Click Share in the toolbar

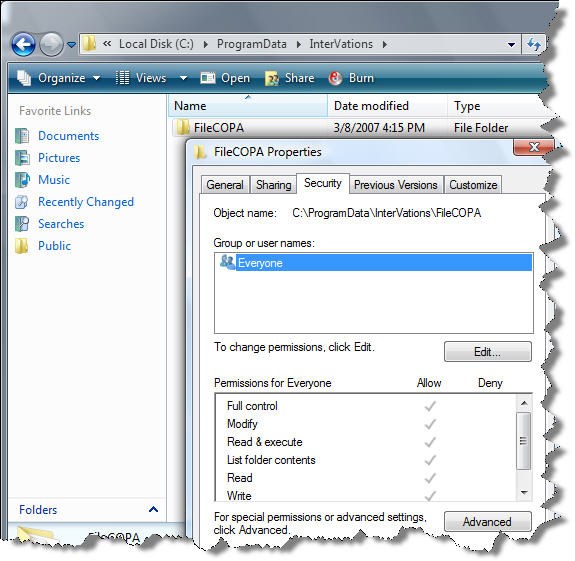(289, 78)
